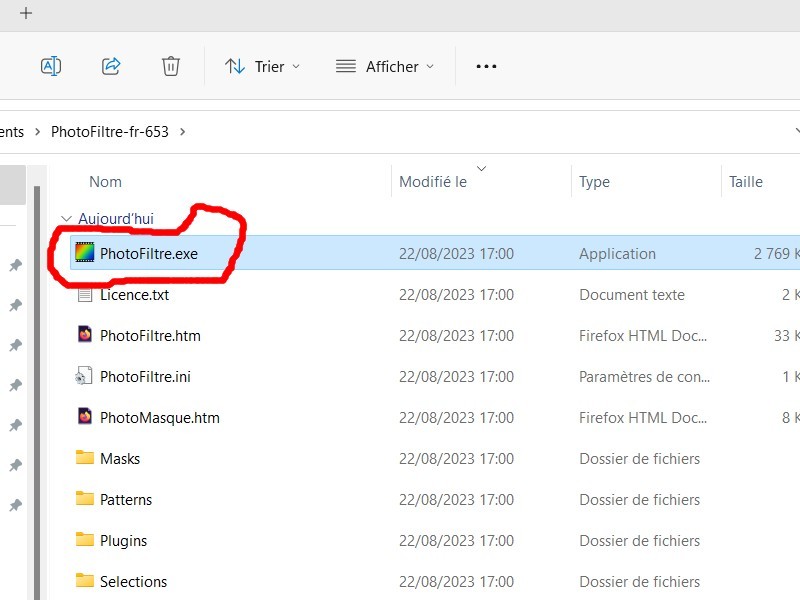The height and width of the screenshot is (600, 800).
Task: Click the Share icon in toolbar
Action: point(111,66)
